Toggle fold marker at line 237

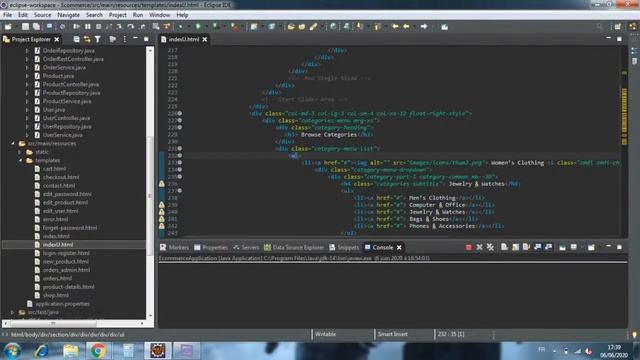[180, 191]
